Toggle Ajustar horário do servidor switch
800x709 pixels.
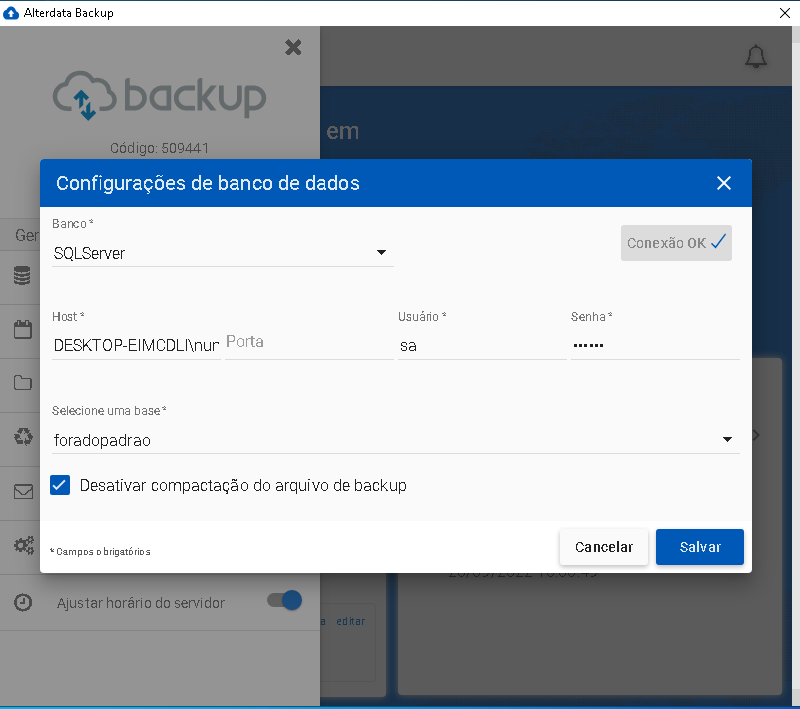point(284,601)
